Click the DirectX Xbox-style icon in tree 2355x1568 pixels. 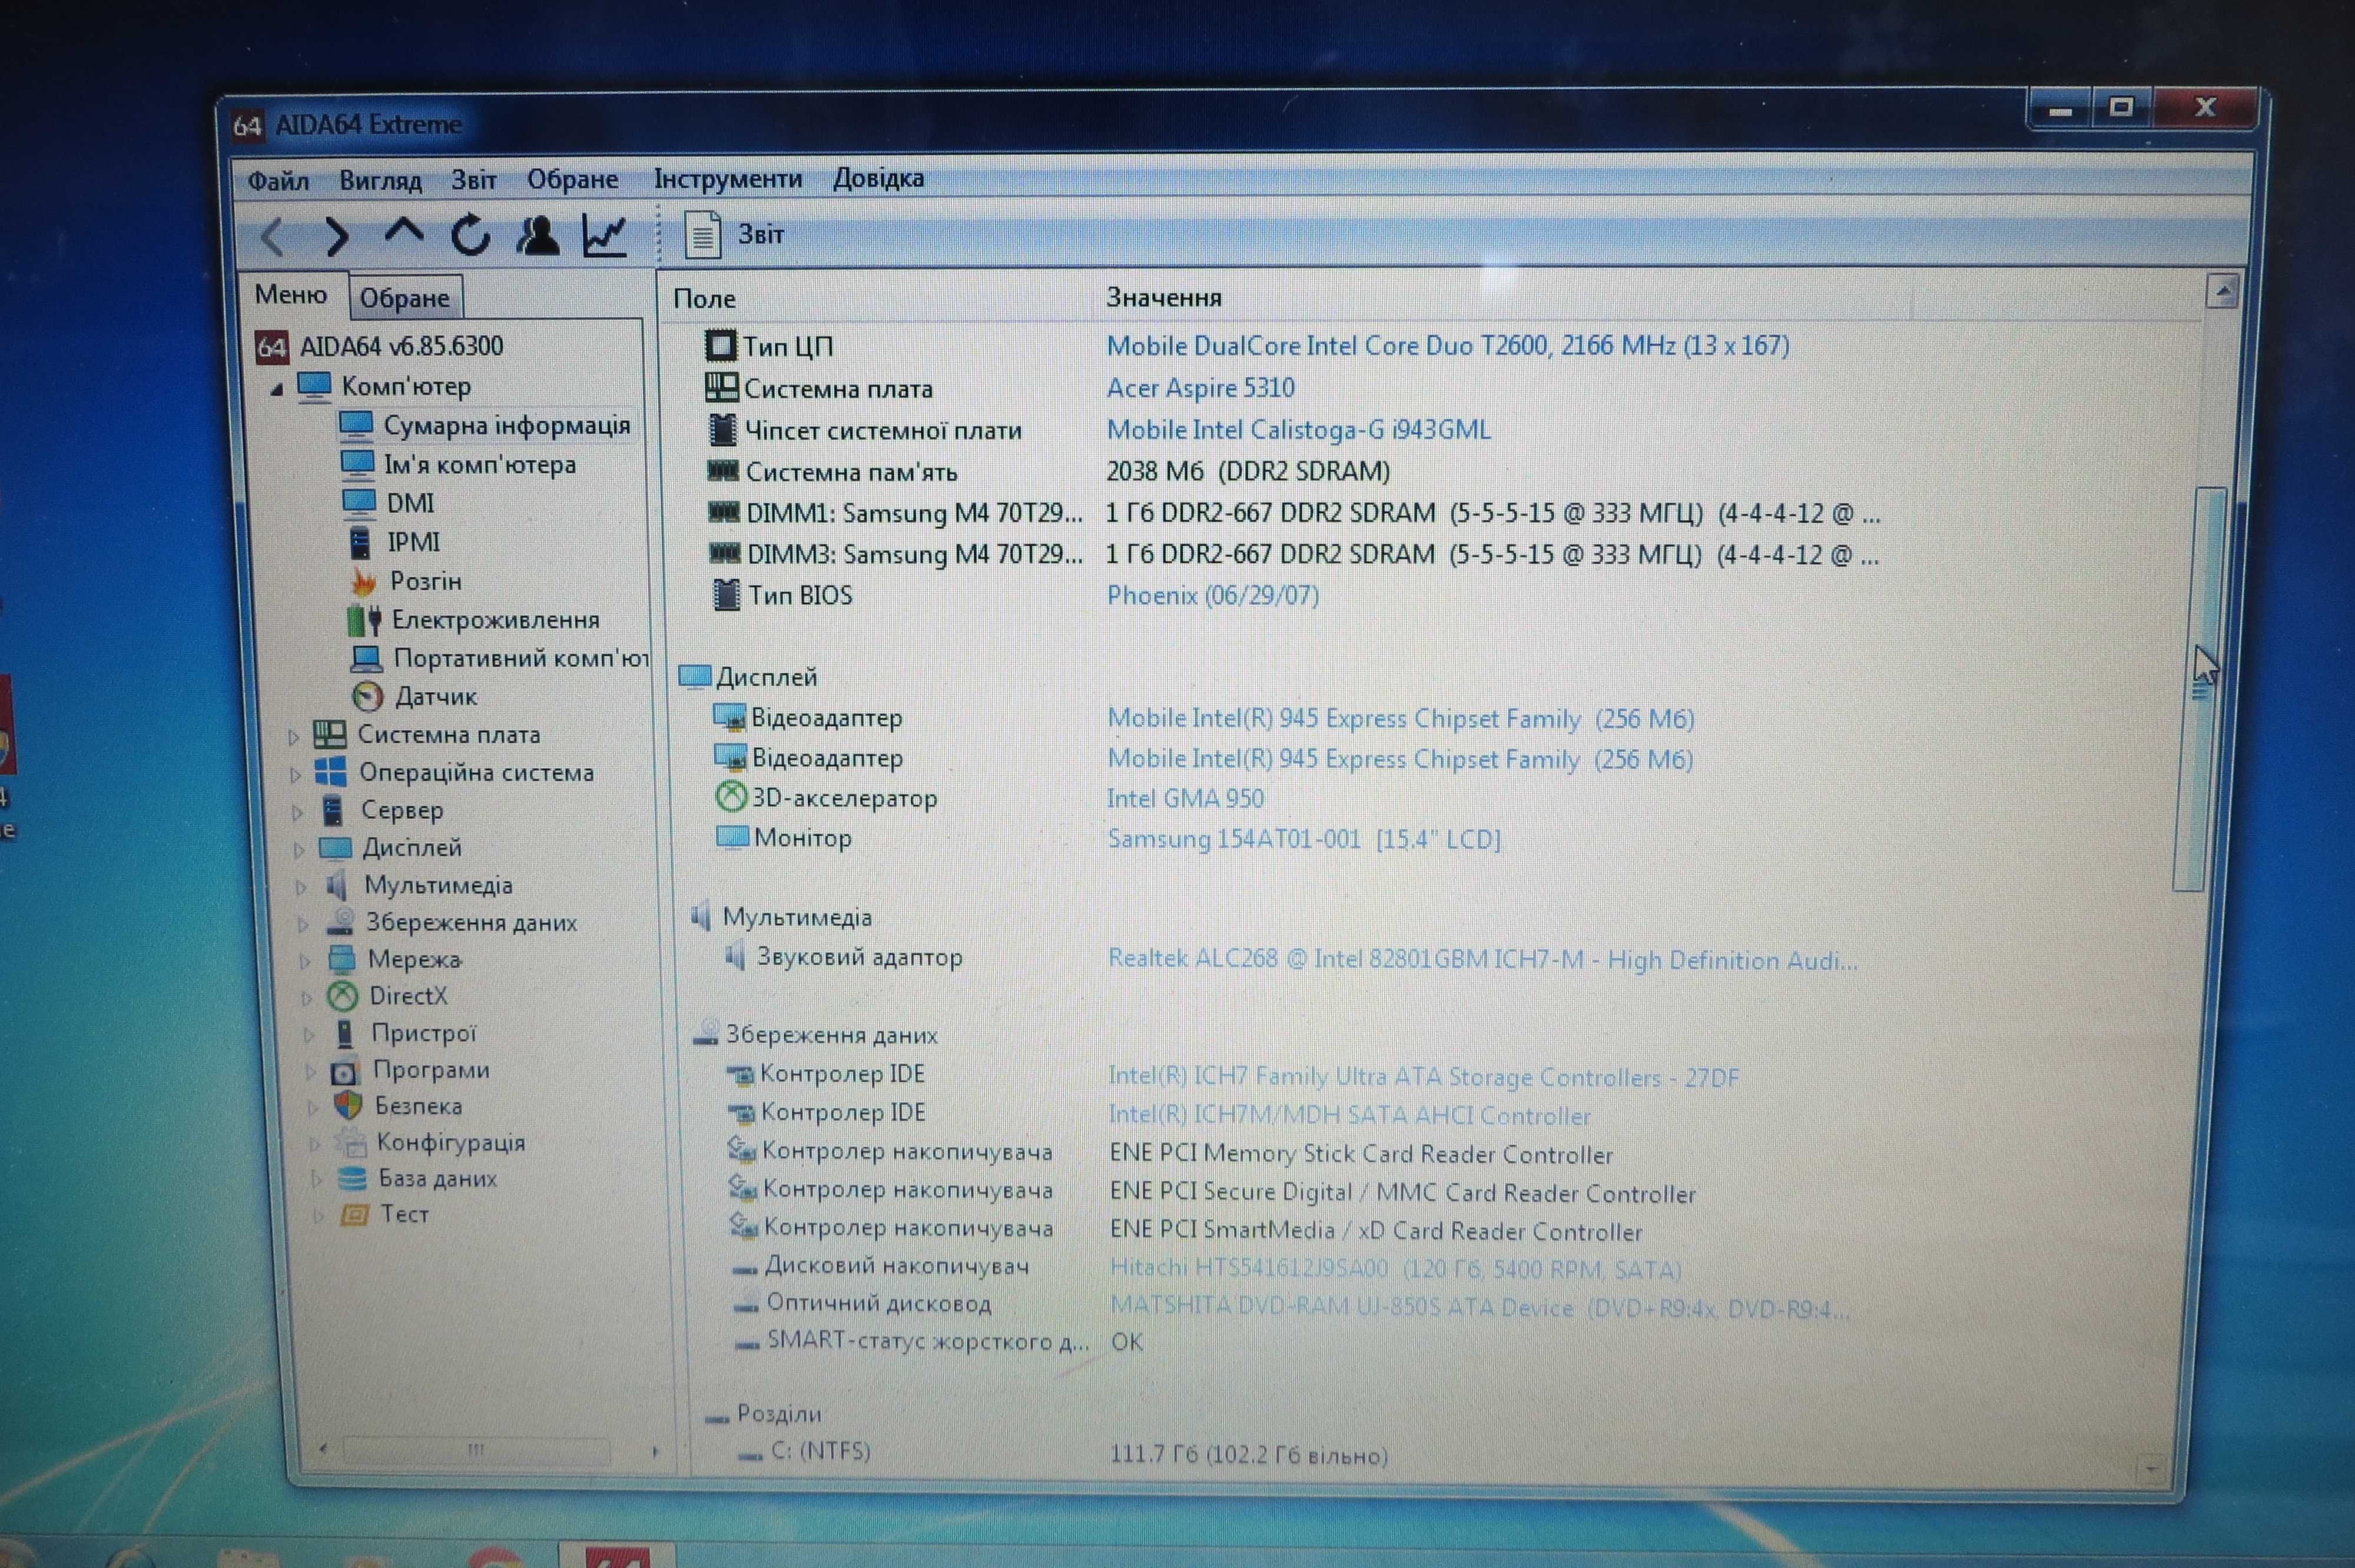342,996
